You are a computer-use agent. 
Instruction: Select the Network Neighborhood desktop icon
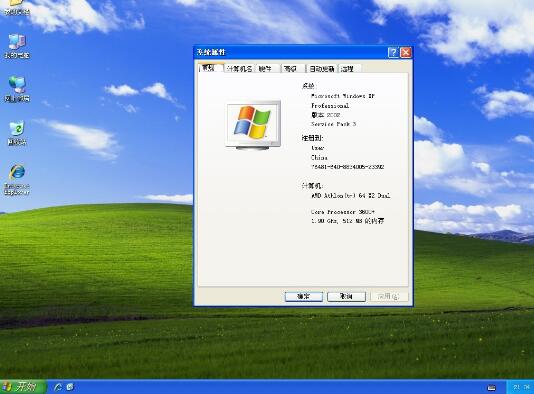tap(17, 89)
